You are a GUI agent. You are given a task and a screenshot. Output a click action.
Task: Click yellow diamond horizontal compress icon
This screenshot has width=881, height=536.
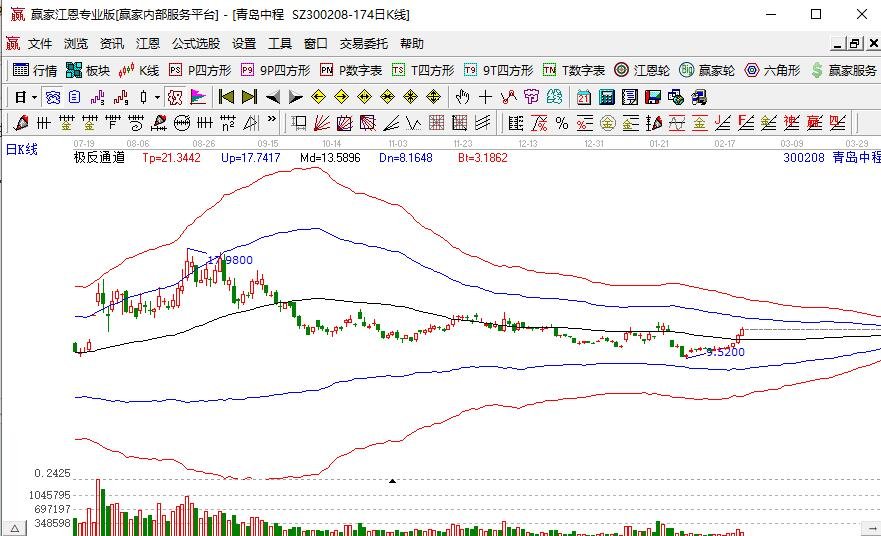click(x=388, y=97)
